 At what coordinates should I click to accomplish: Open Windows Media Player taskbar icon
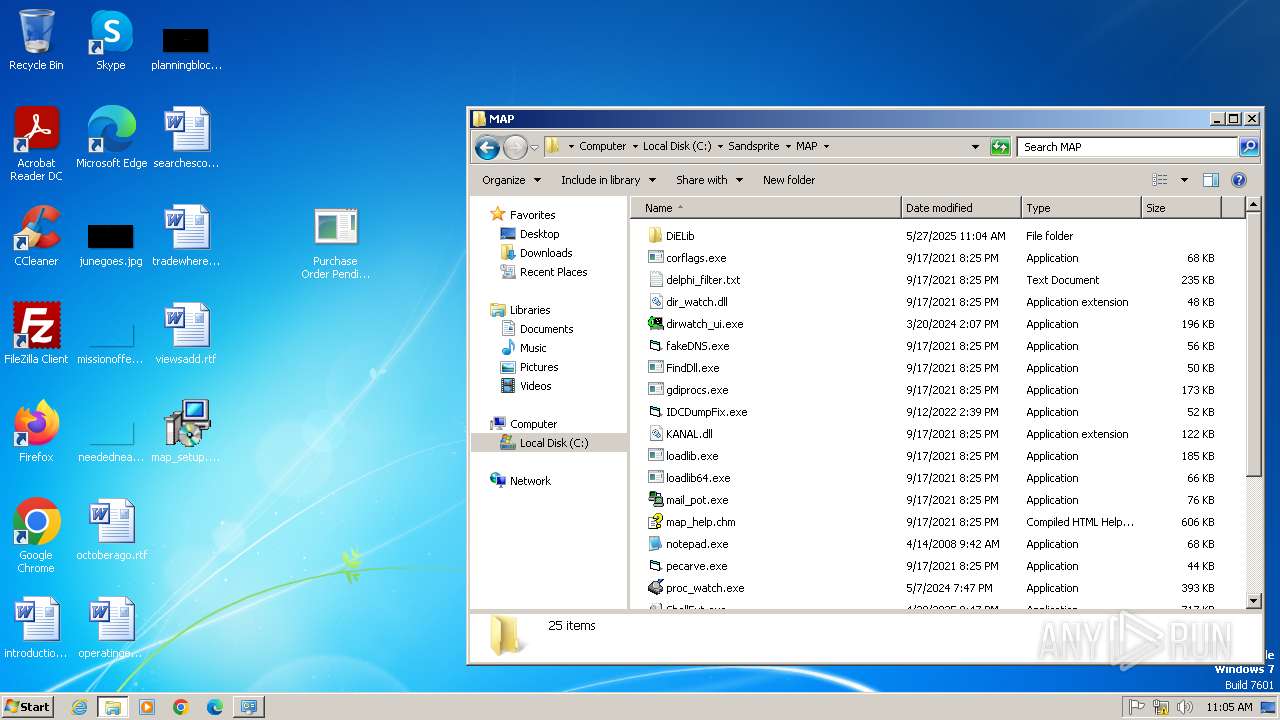147,707
